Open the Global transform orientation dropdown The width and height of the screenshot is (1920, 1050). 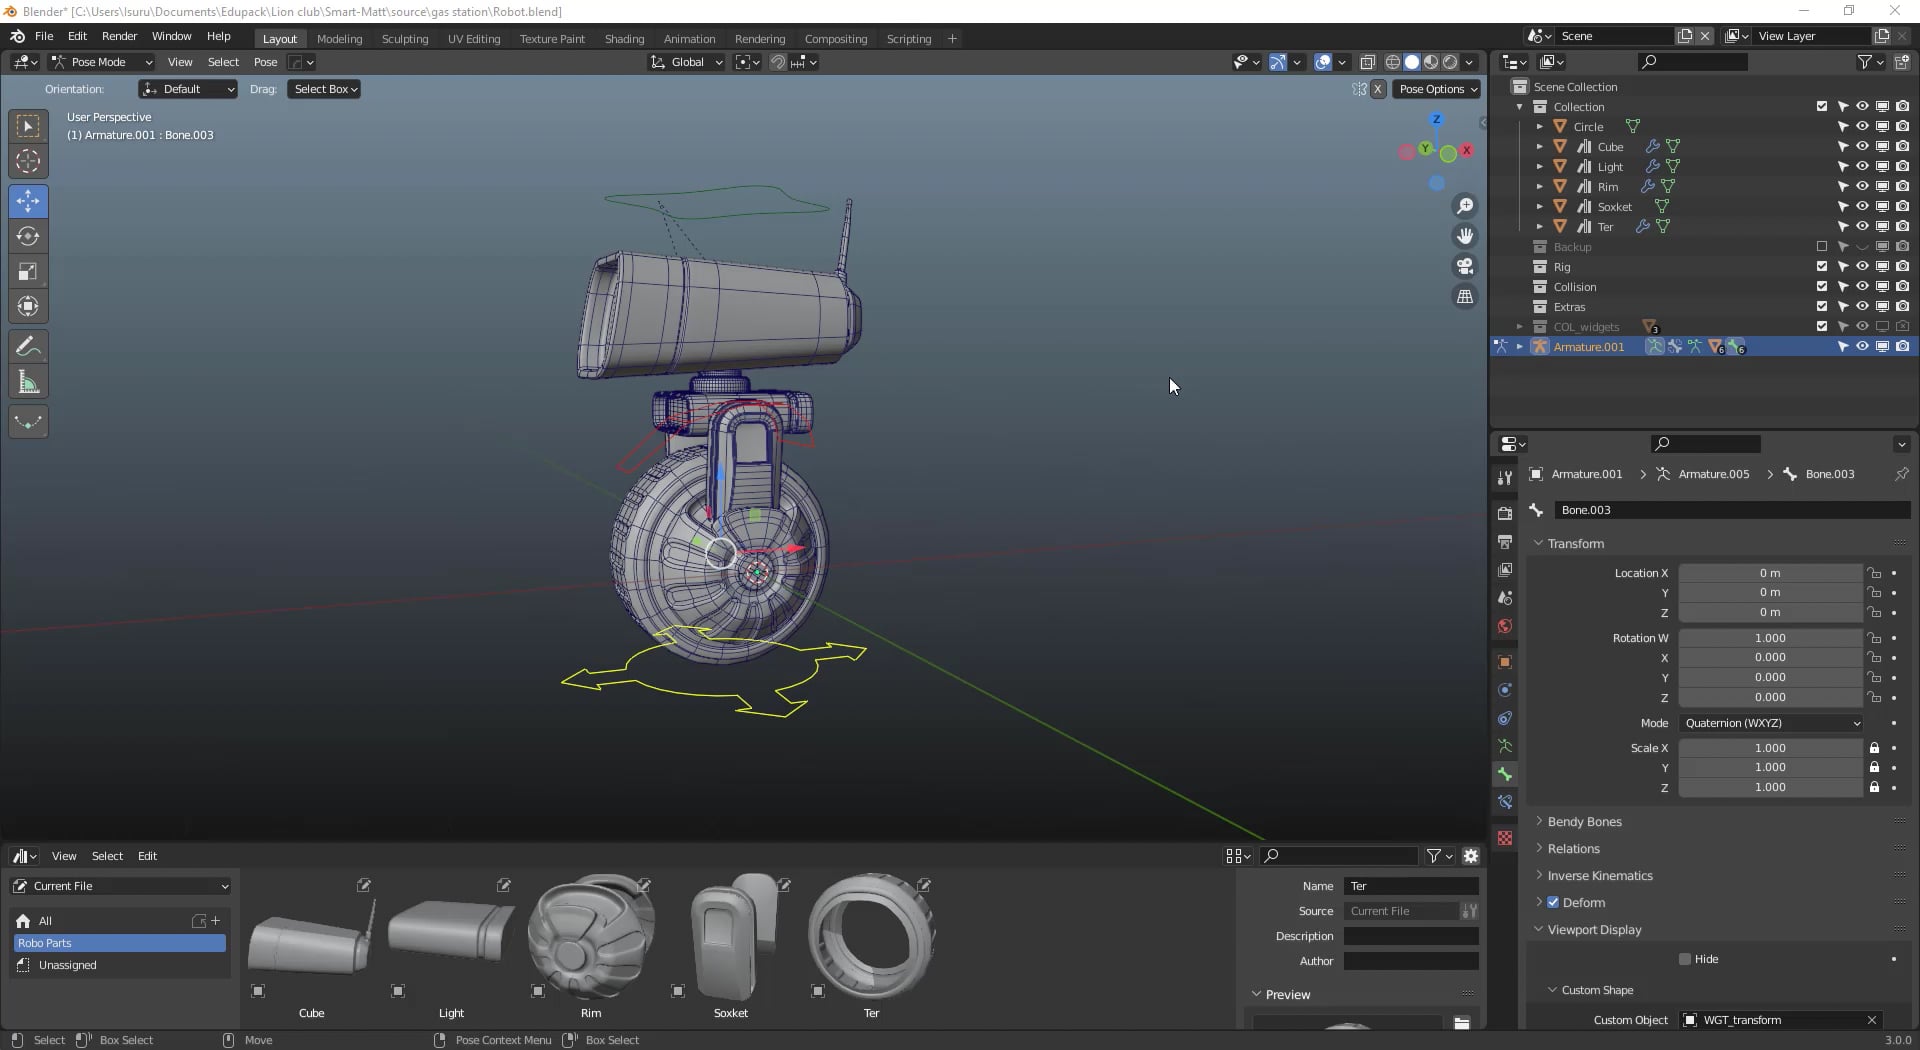pyautogui.click(x=686, y=62)
